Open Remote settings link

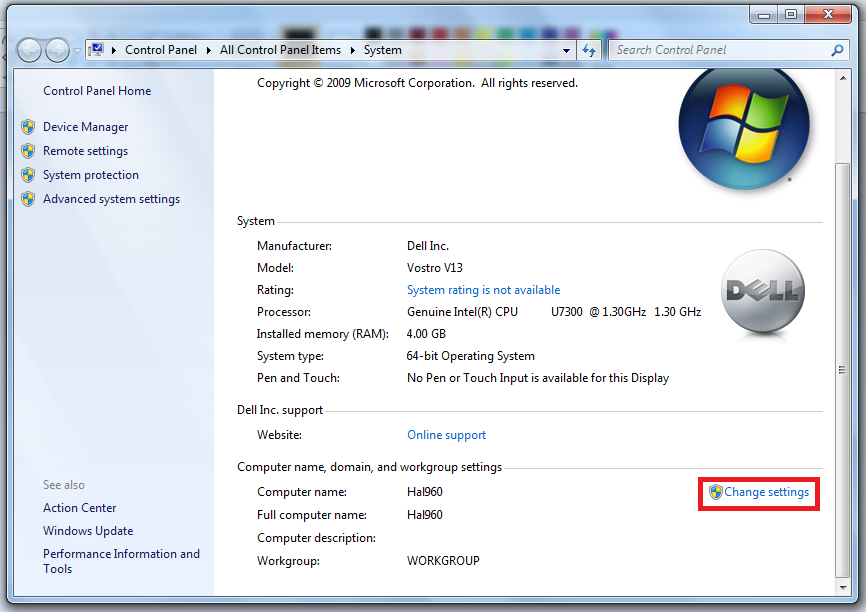86,151
